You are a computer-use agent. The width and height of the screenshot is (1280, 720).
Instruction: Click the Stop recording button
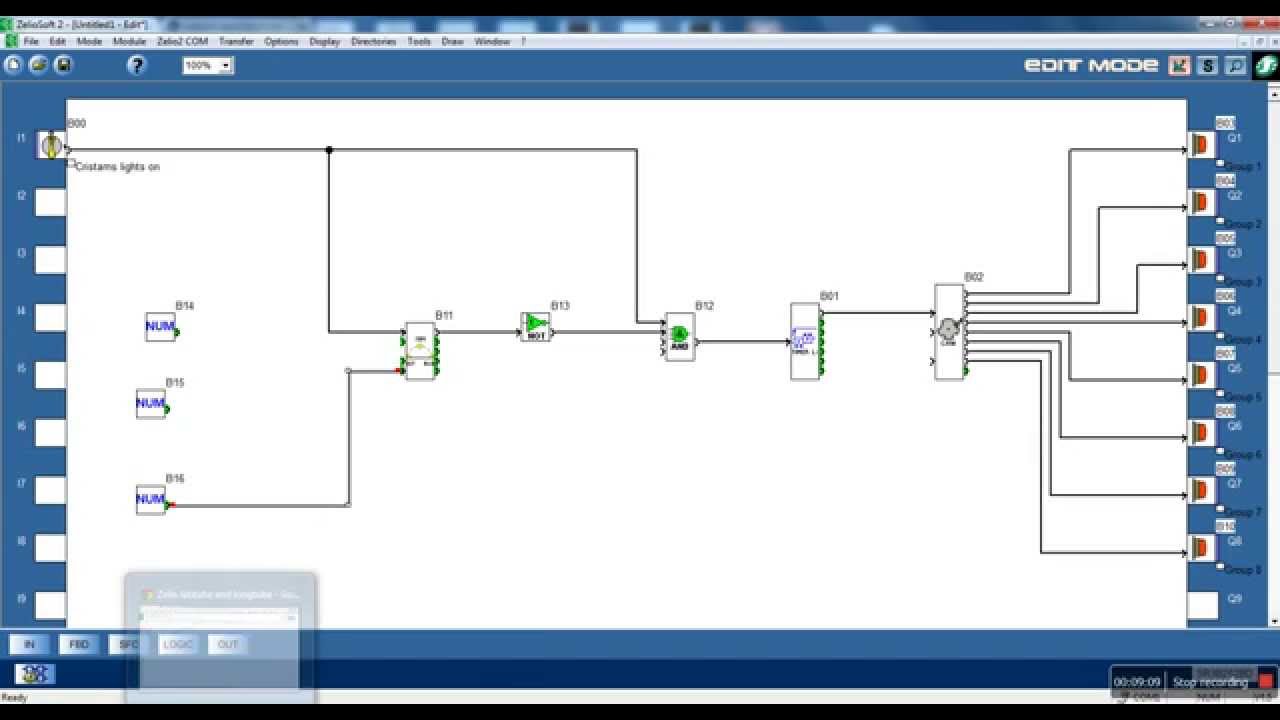pyautogui.click(x=1224, y=682)
